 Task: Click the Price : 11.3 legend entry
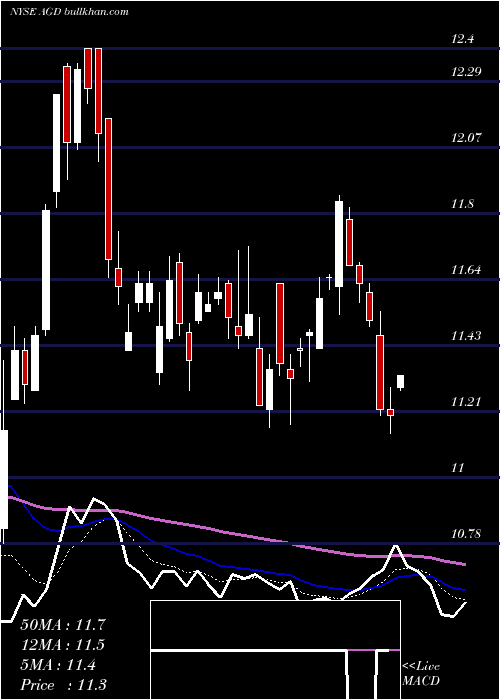tap(63, 685)
